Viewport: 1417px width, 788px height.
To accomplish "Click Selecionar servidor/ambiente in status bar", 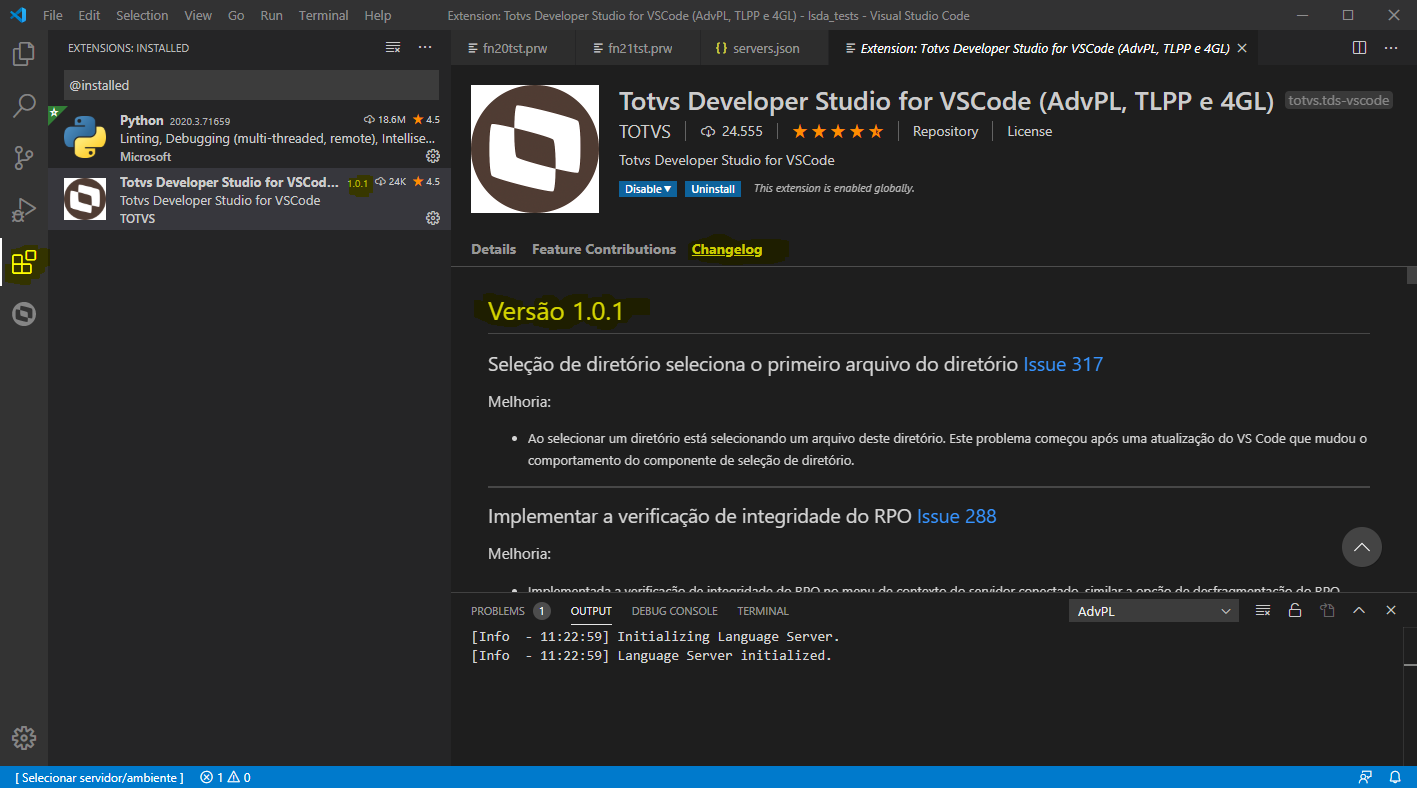I will point(99,777).
